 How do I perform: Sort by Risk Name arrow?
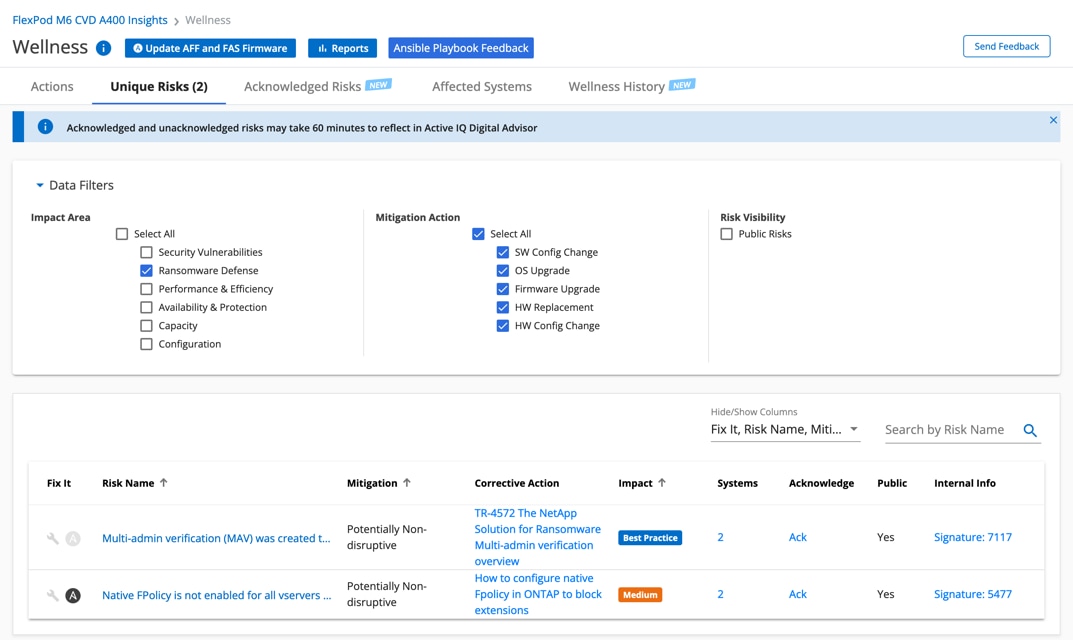pyautogui.click(x=164, y=483)
